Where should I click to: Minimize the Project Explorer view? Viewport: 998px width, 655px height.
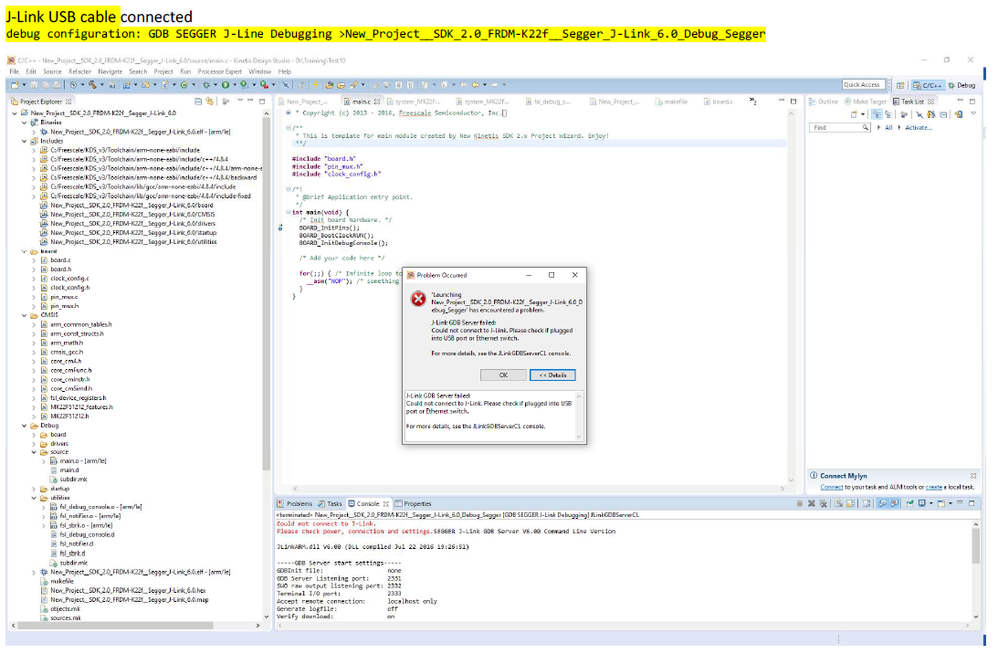[x=250, y=101]
